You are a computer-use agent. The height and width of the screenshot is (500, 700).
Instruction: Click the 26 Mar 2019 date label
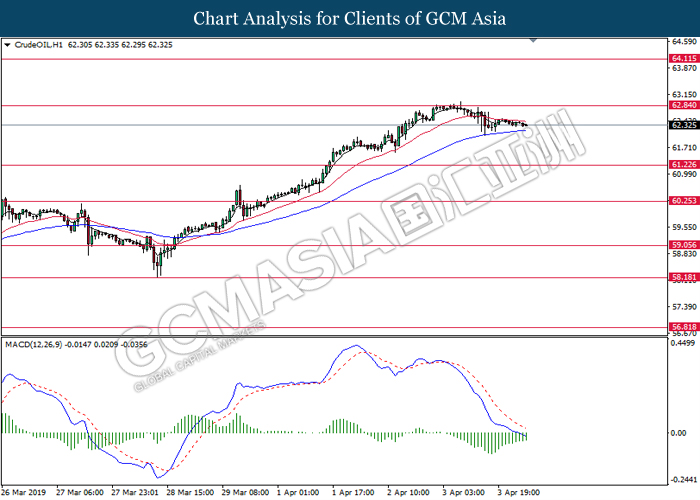(x=24, y=492)
